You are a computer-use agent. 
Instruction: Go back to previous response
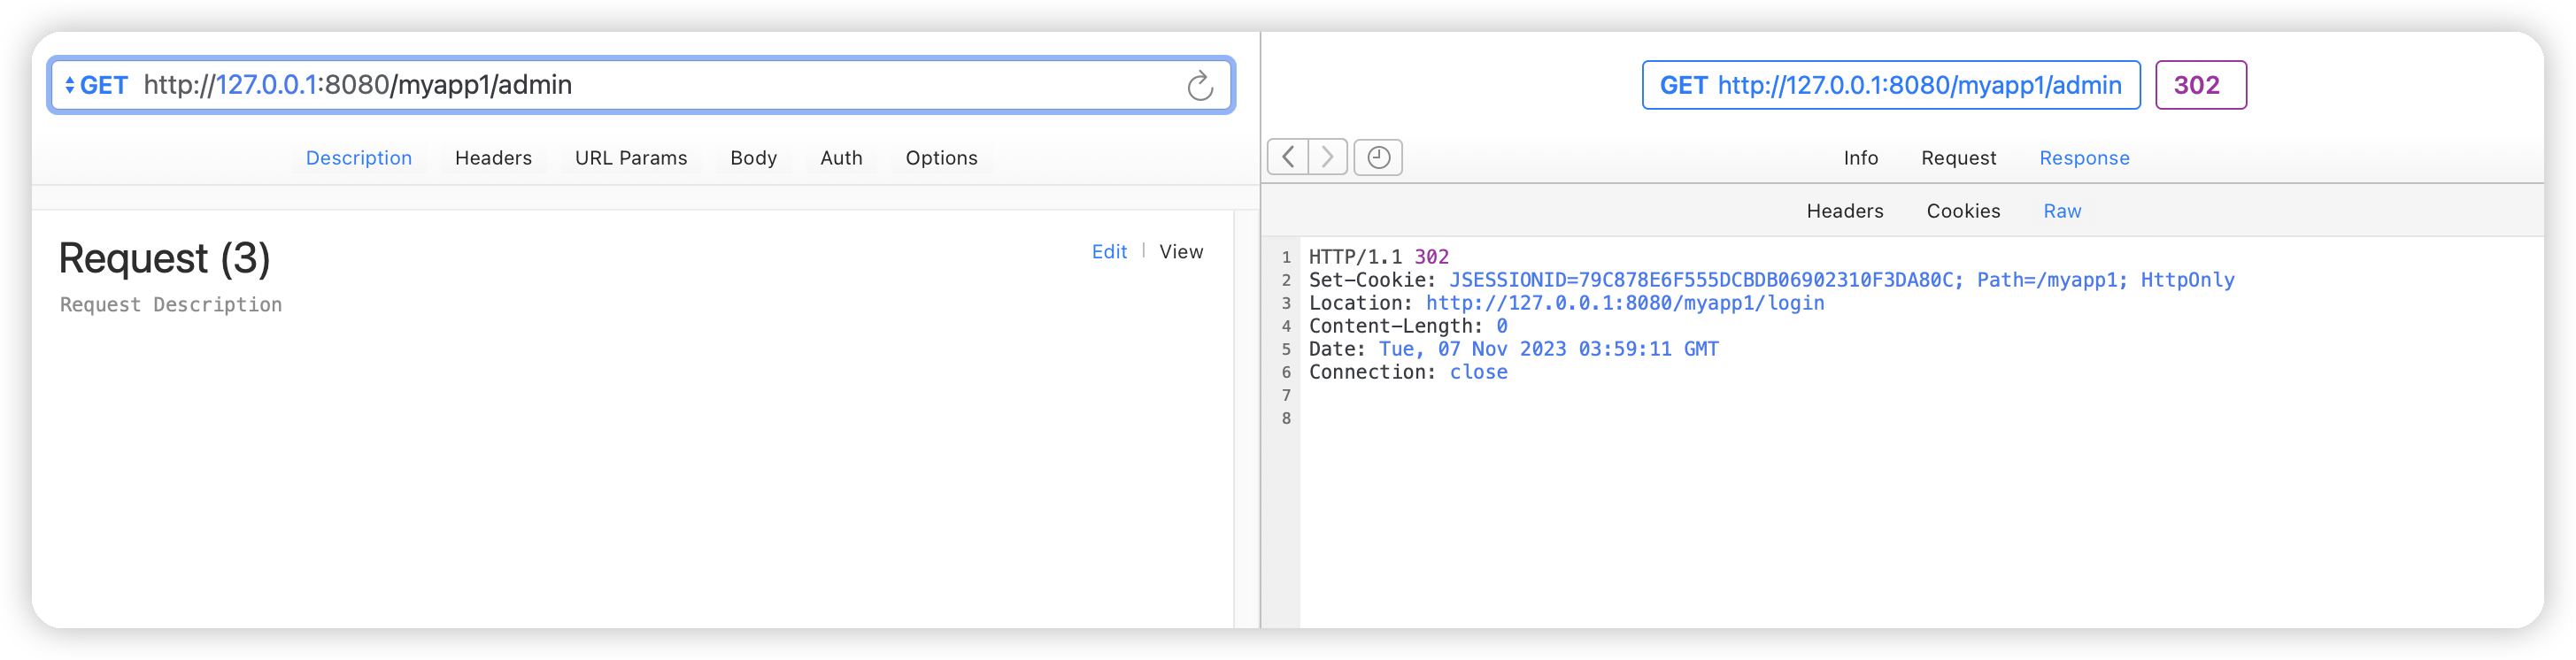tap(1288, 157)
